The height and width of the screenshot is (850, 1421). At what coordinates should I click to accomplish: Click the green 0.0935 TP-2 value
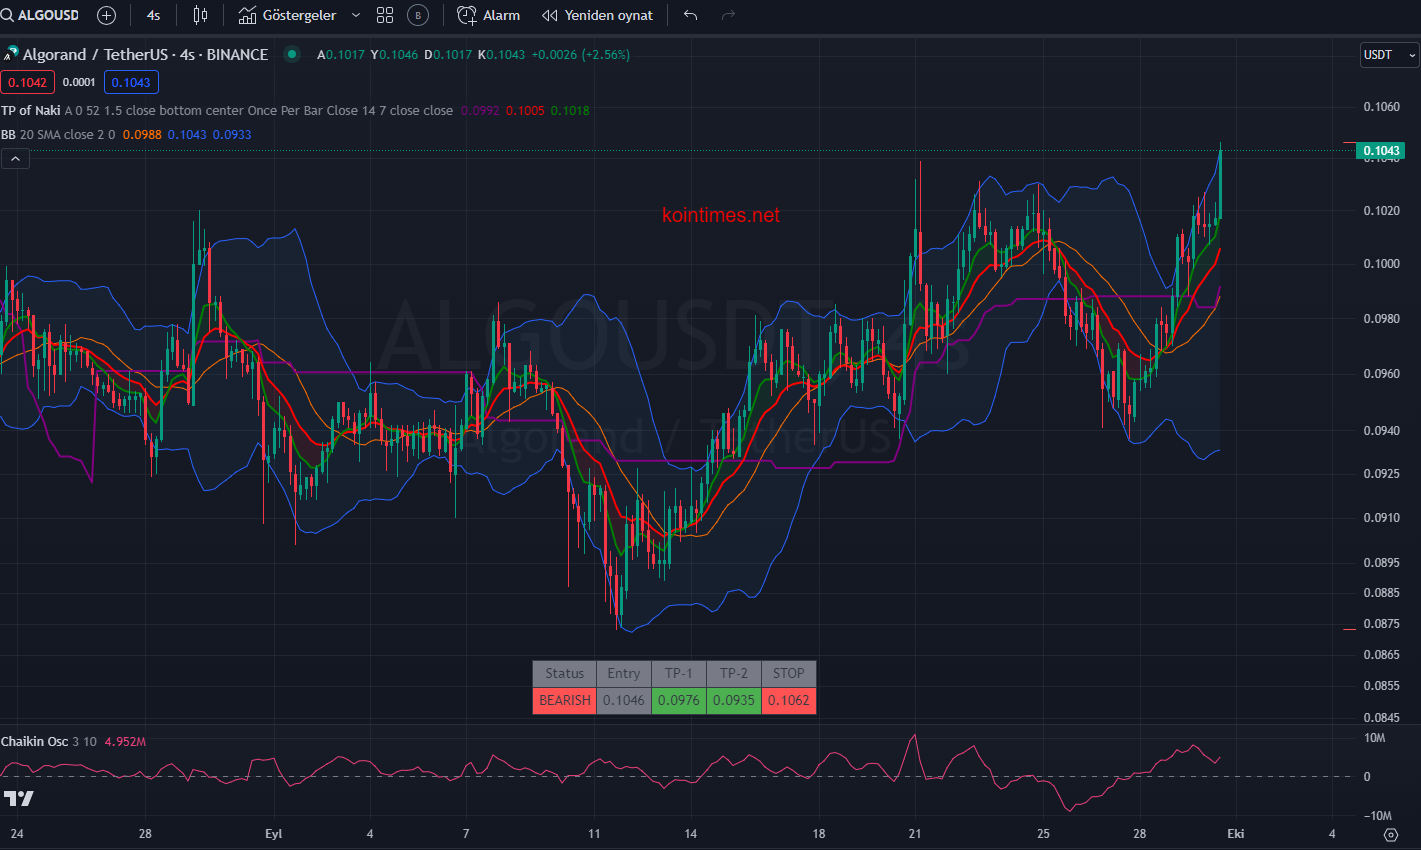click(x=734, y=700)
